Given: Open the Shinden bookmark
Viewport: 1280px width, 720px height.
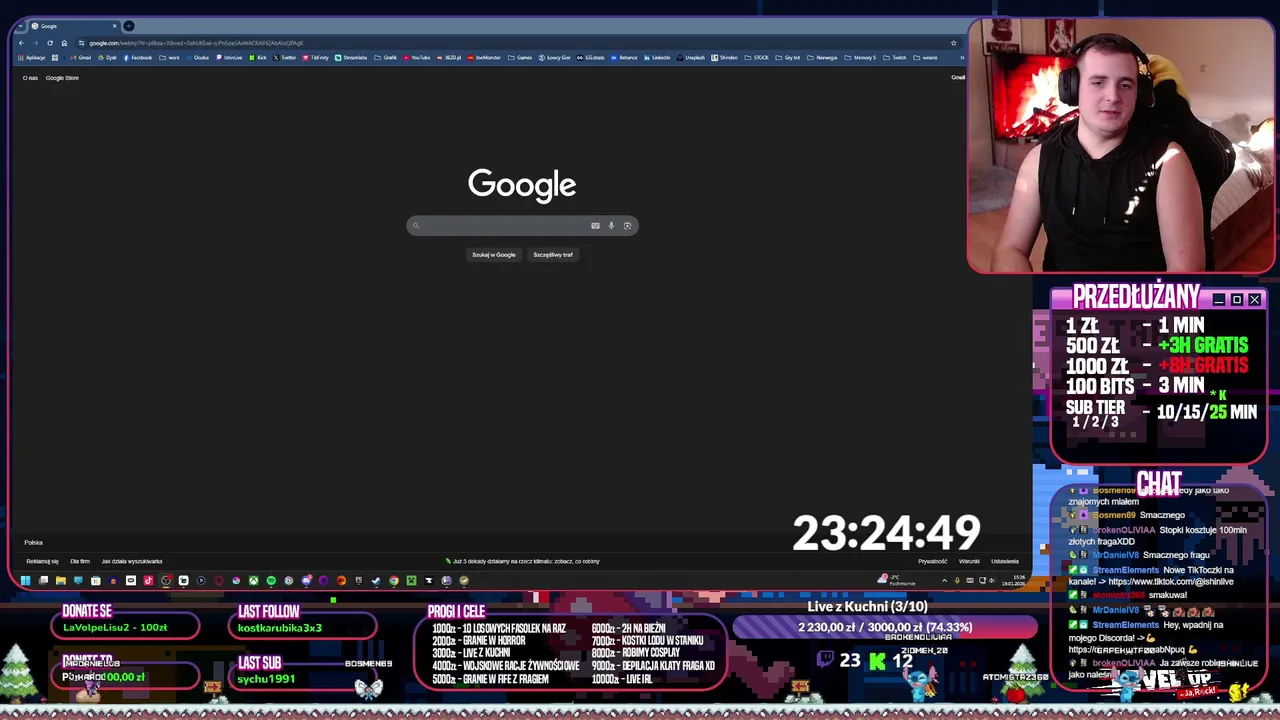Looking at the screenshot, I should pos(725,58).
